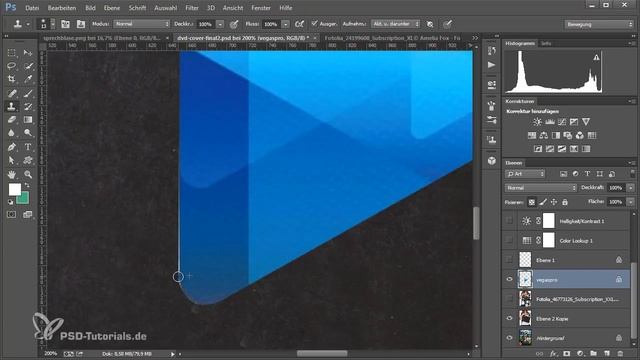
Task: Open the Deckkraft layer opacity arrow
Action: [x=631, y=188]
